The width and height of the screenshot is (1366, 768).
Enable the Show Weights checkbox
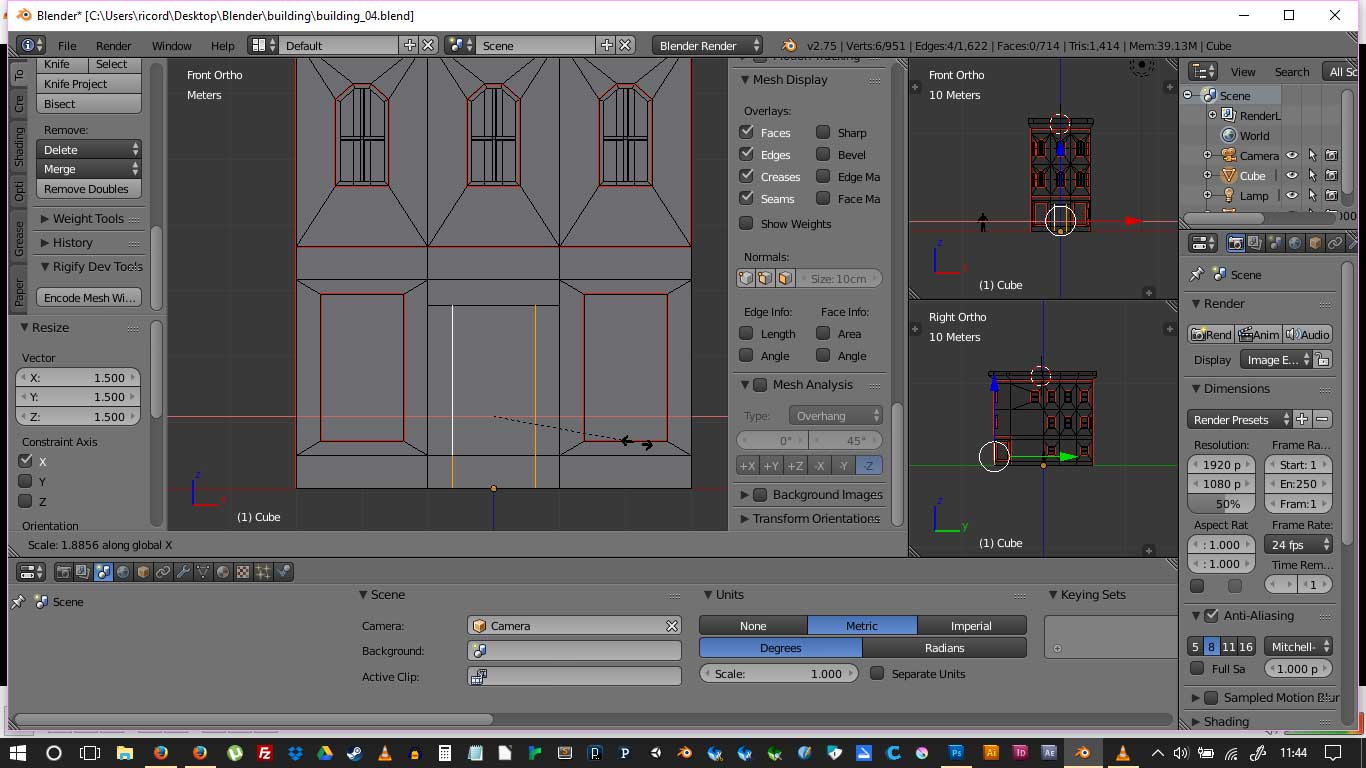[746, 223]
